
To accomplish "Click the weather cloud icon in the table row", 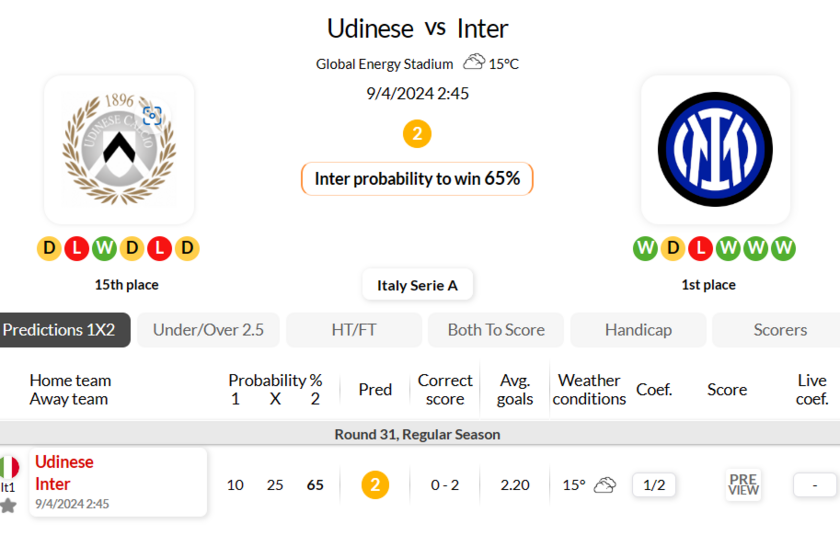I will tap(604, 485).
